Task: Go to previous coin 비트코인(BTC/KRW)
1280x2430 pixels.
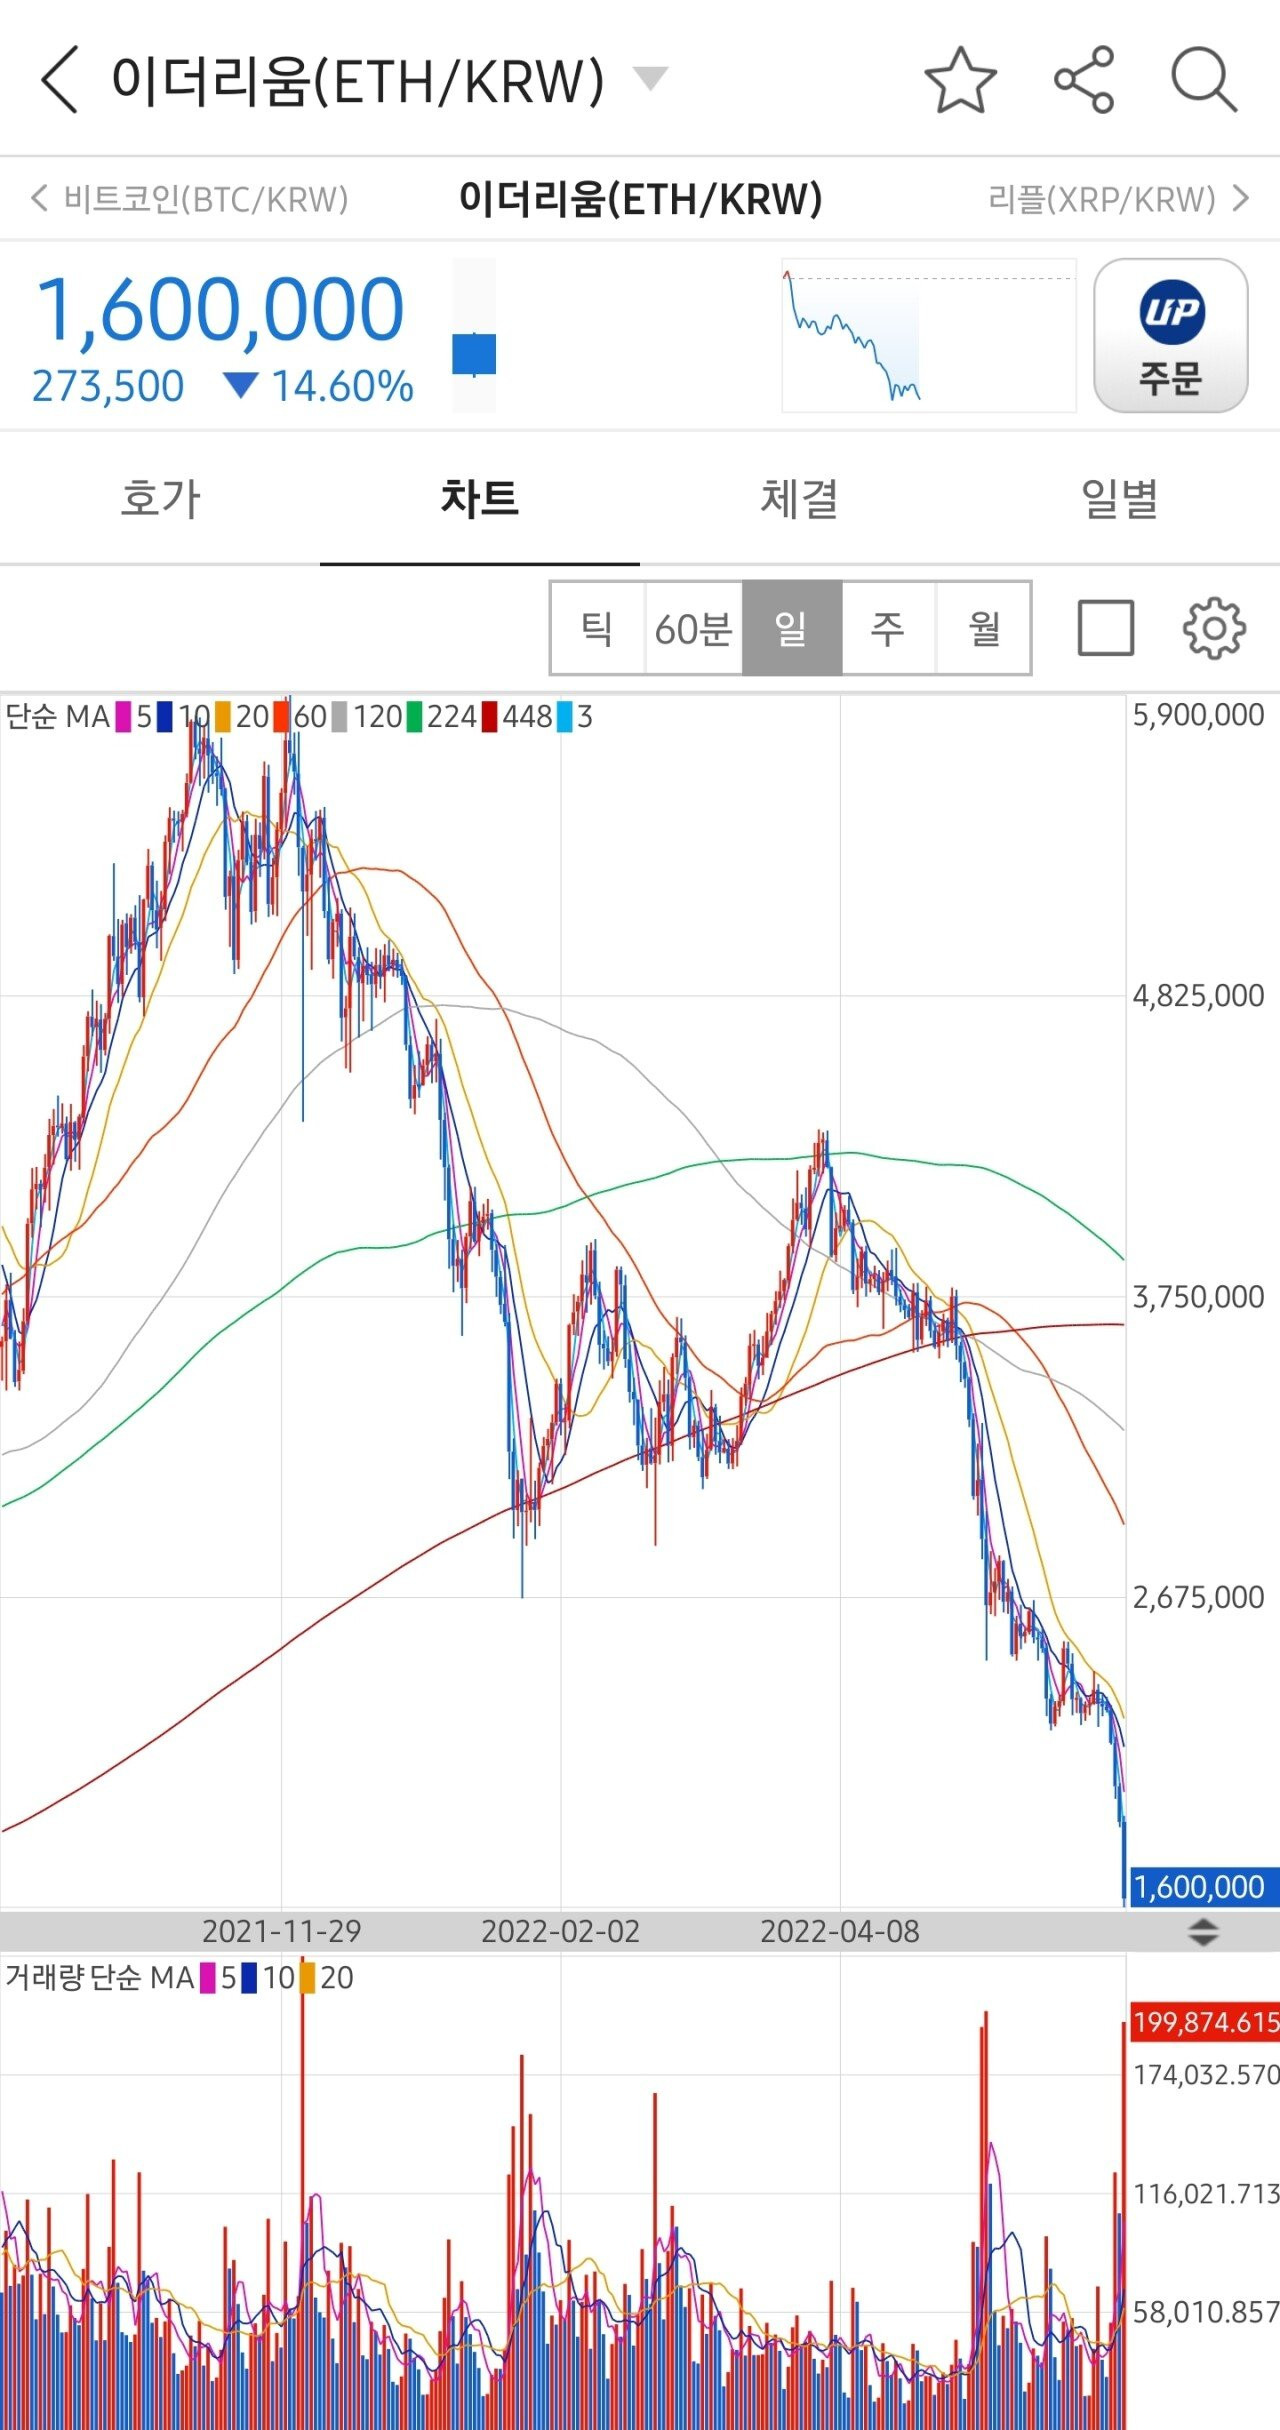Action: click(190, 199)
